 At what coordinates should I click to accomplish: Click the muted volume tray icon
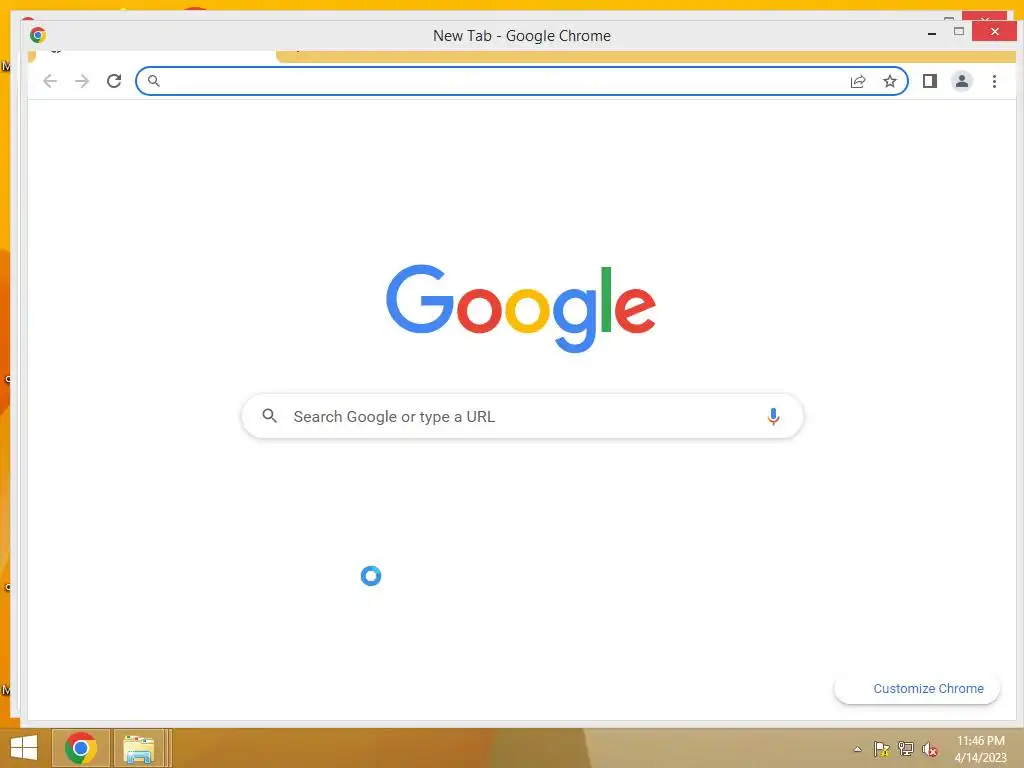click(x=930, y=750)
